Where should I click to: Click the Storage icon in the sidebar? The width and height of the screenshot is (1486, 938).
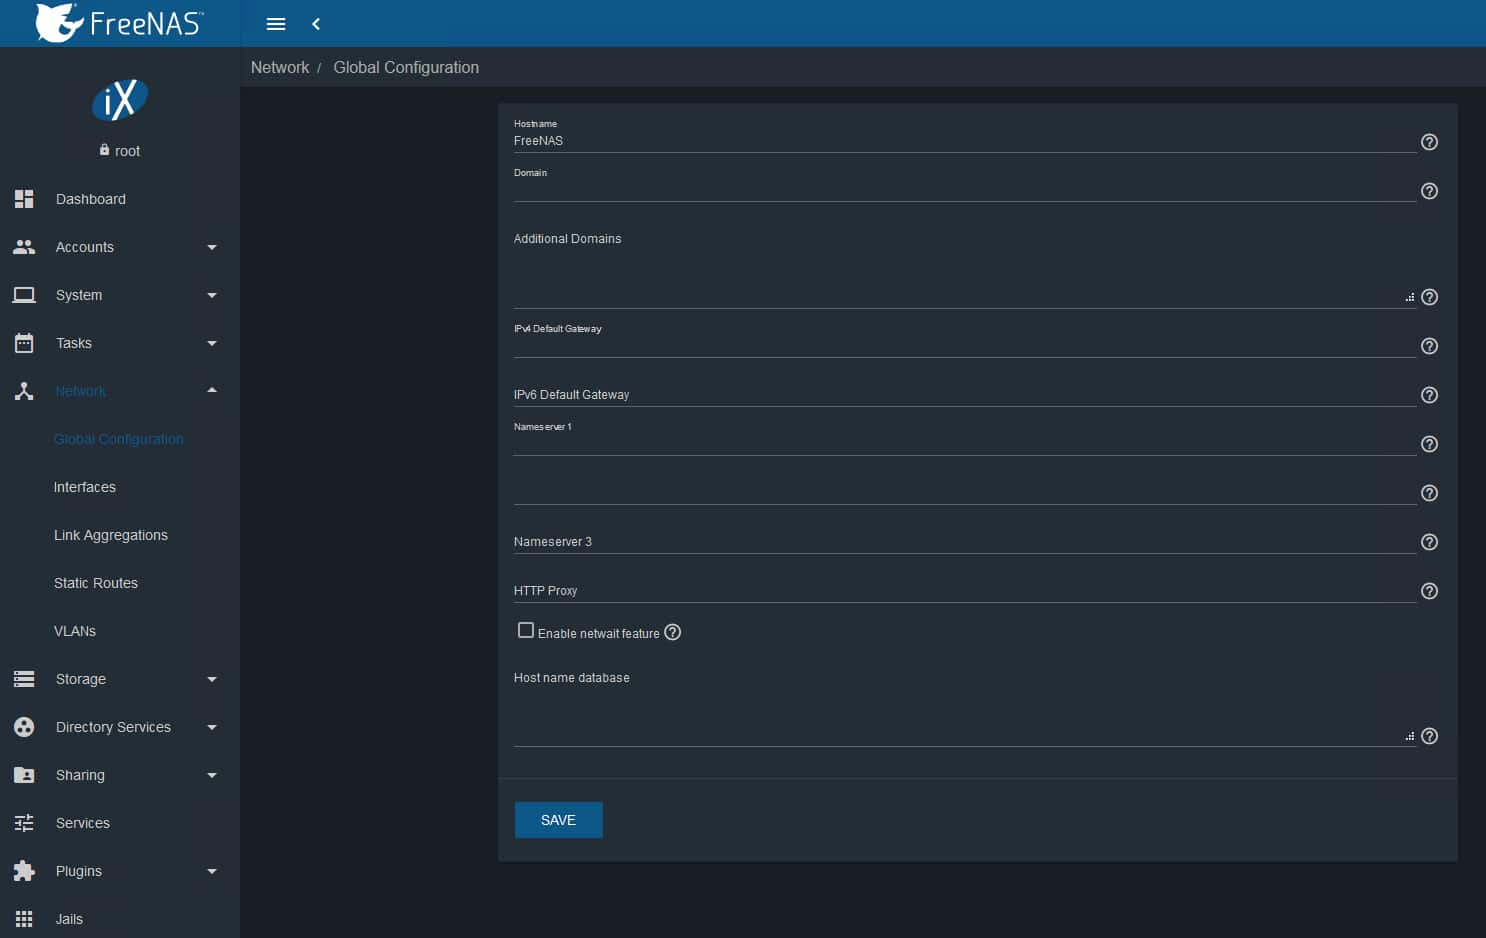24,679
